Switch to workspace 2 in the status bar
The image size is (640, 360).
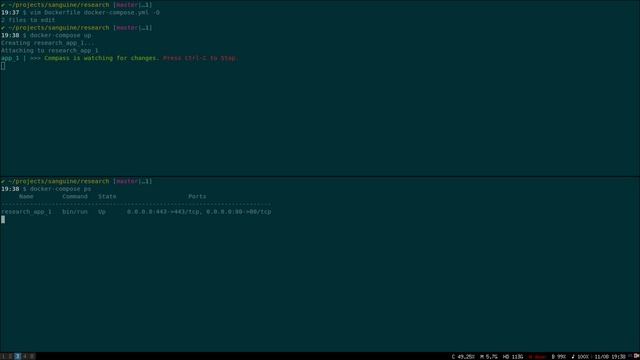coord(11,356)
